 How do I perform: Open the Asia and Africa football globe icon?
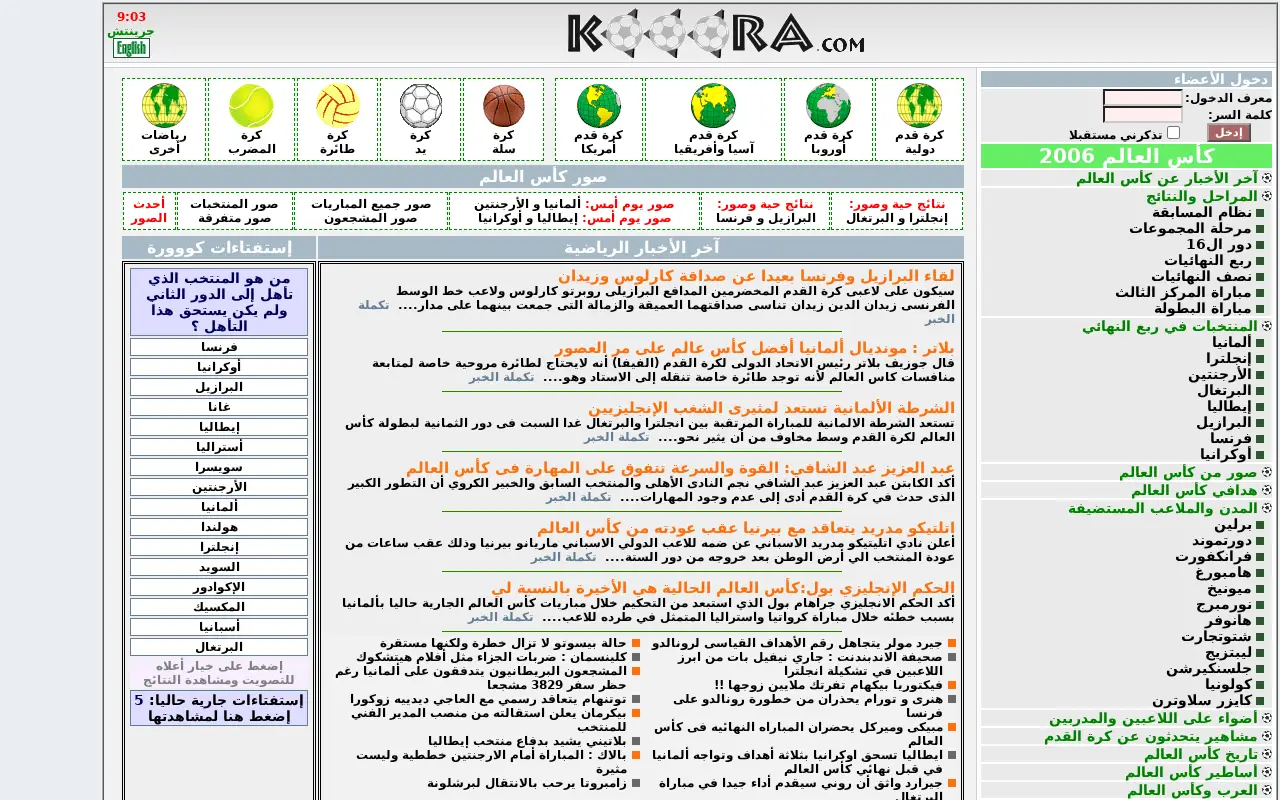tap(713, 106)
